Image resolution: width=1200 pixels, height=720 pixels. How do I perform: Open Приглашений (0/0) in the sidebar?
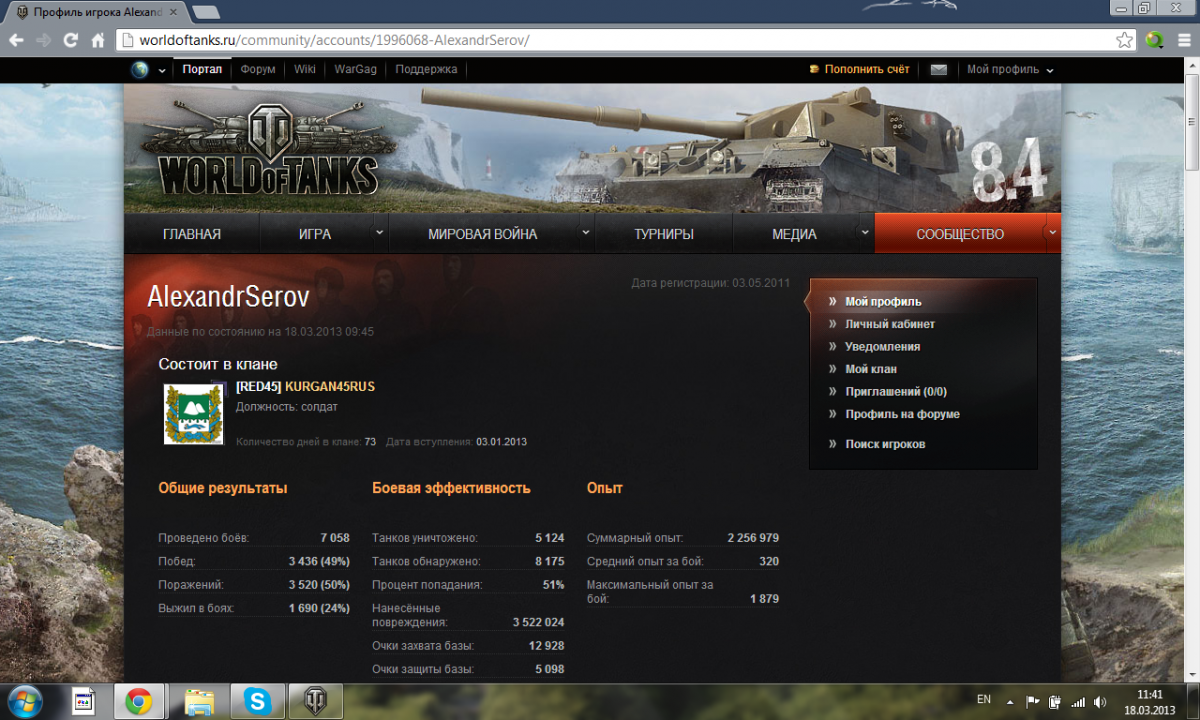[x=896, y=392]
